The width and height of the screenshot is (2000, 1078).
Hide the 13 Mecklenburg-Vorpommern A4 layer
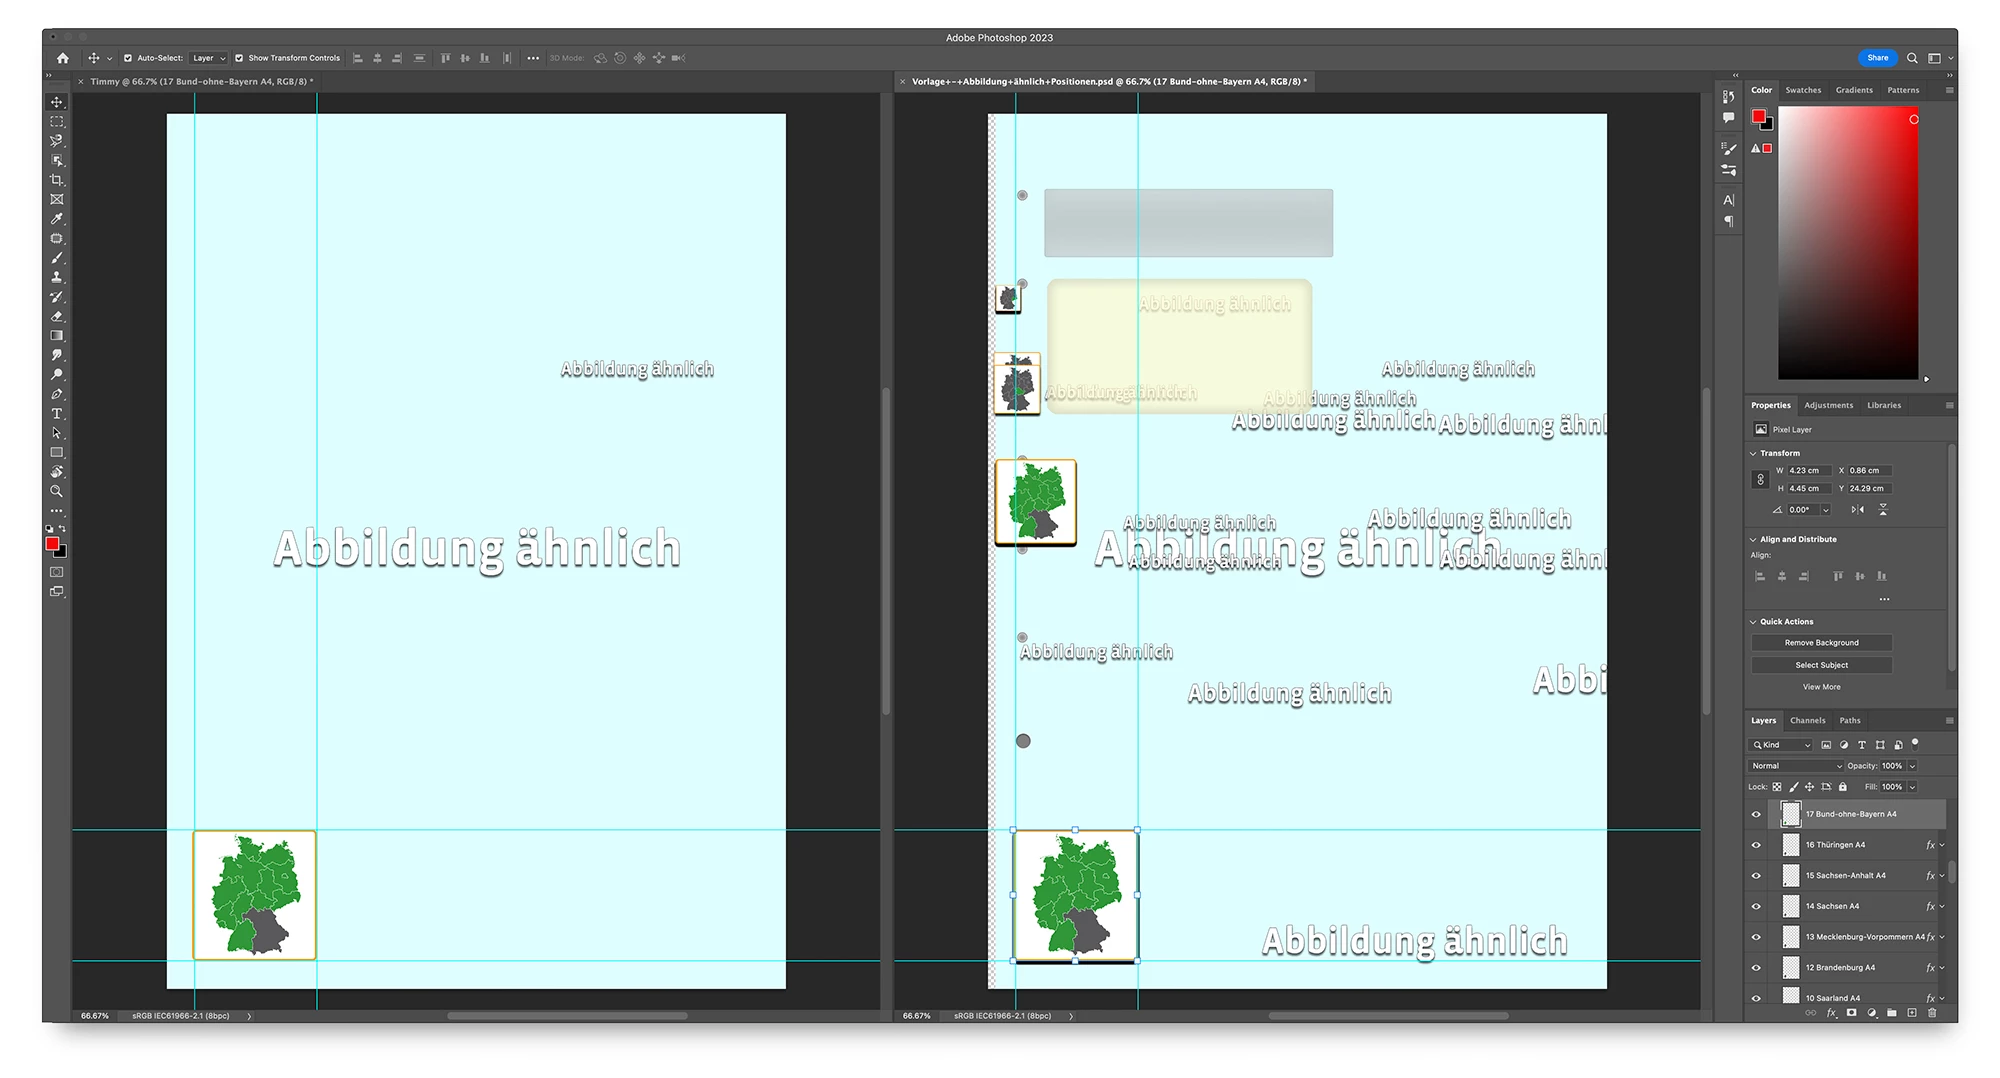coord(1756,937)
